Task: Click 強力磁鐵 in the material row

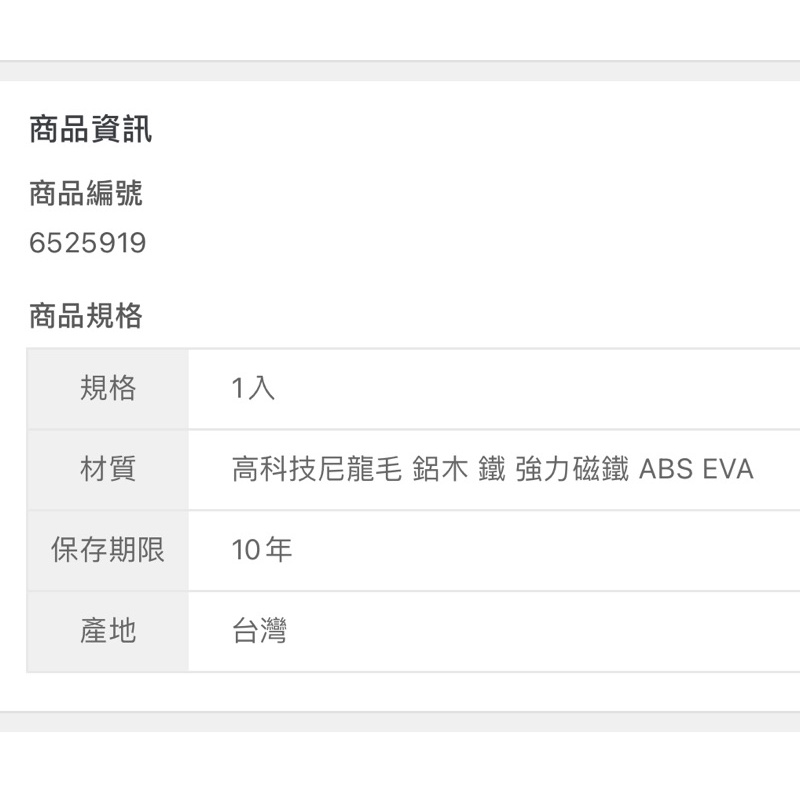Action: [572, 469]
